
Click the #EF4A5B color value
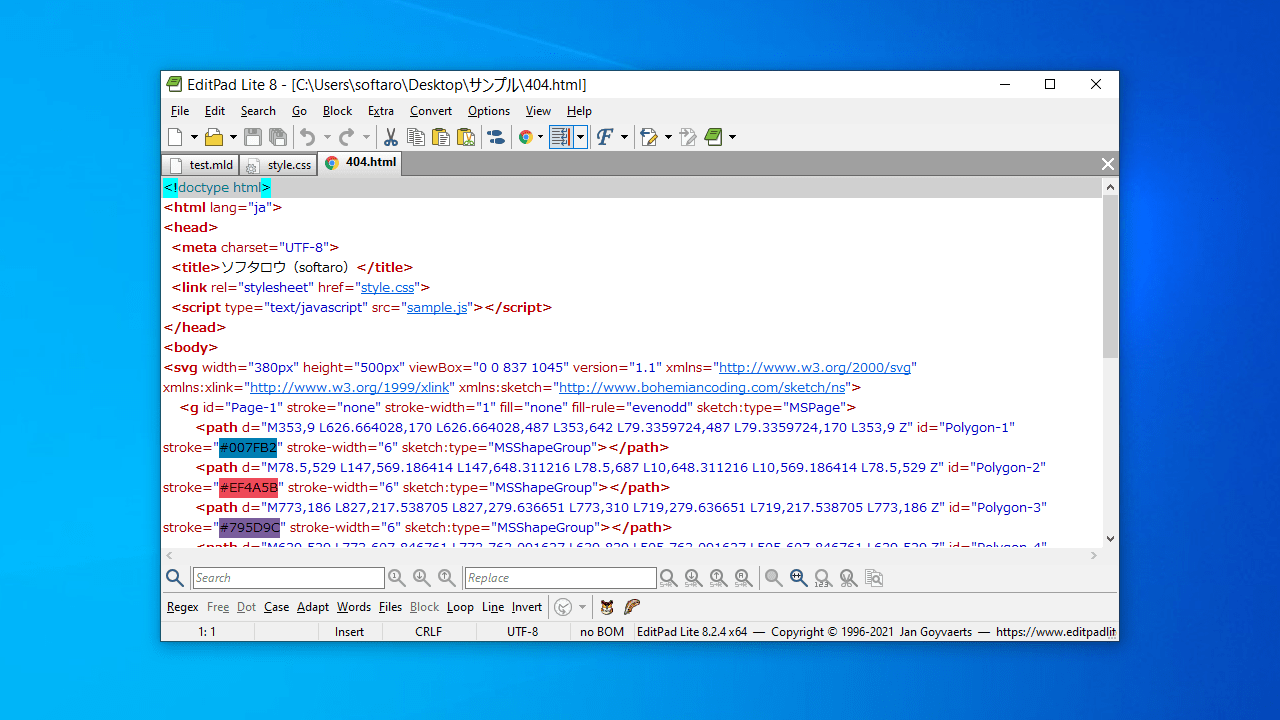click(x=249, y=487)
